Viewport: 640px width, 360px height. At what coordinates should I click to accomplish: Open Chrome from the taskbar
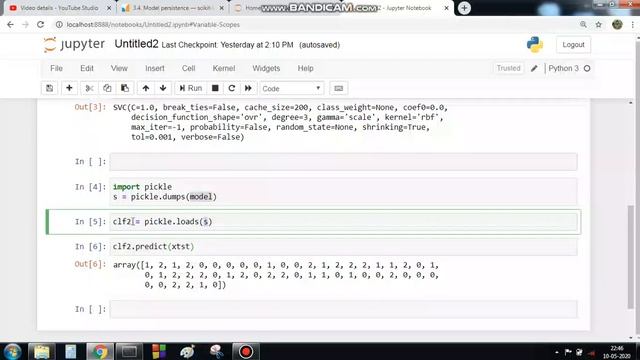tap(100, 351)
